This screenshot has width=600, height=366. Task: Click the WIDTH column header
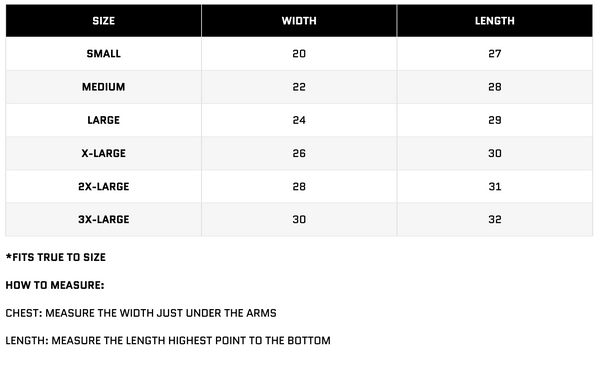point(299,21)
